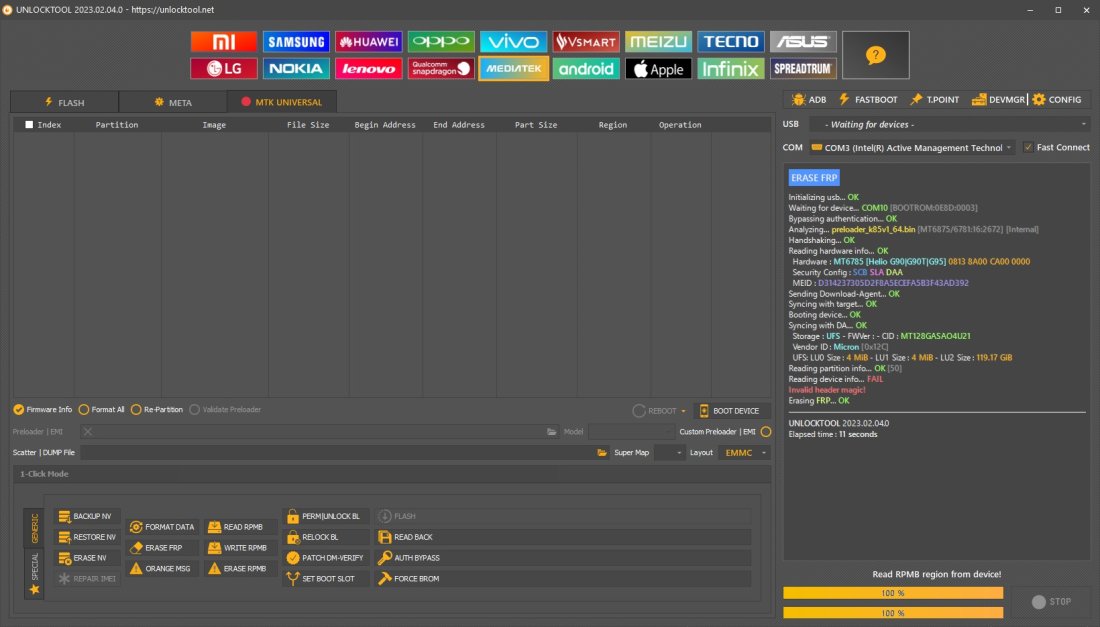
Task: Click the ERASE FRP button in 1-Click Mode
Action: coord(163,548)
